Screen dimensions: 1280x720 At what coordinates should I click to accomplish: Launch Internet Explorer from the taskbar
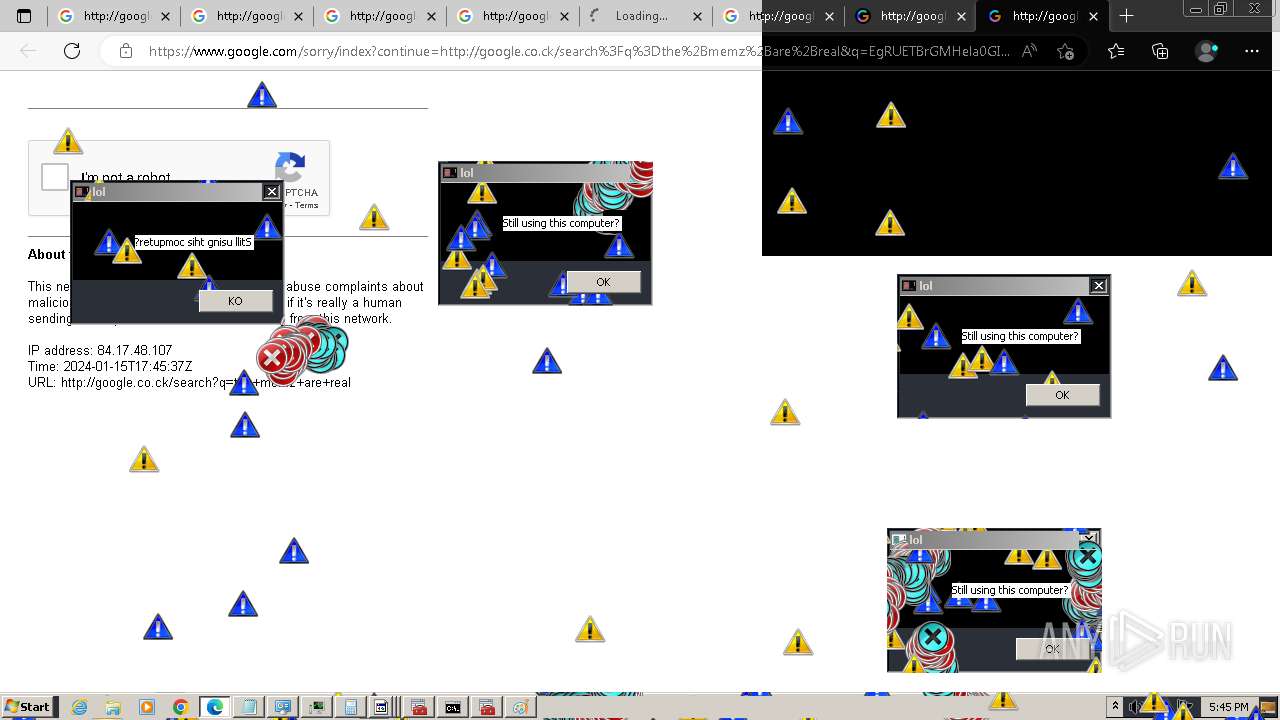[x=79, y=707]
